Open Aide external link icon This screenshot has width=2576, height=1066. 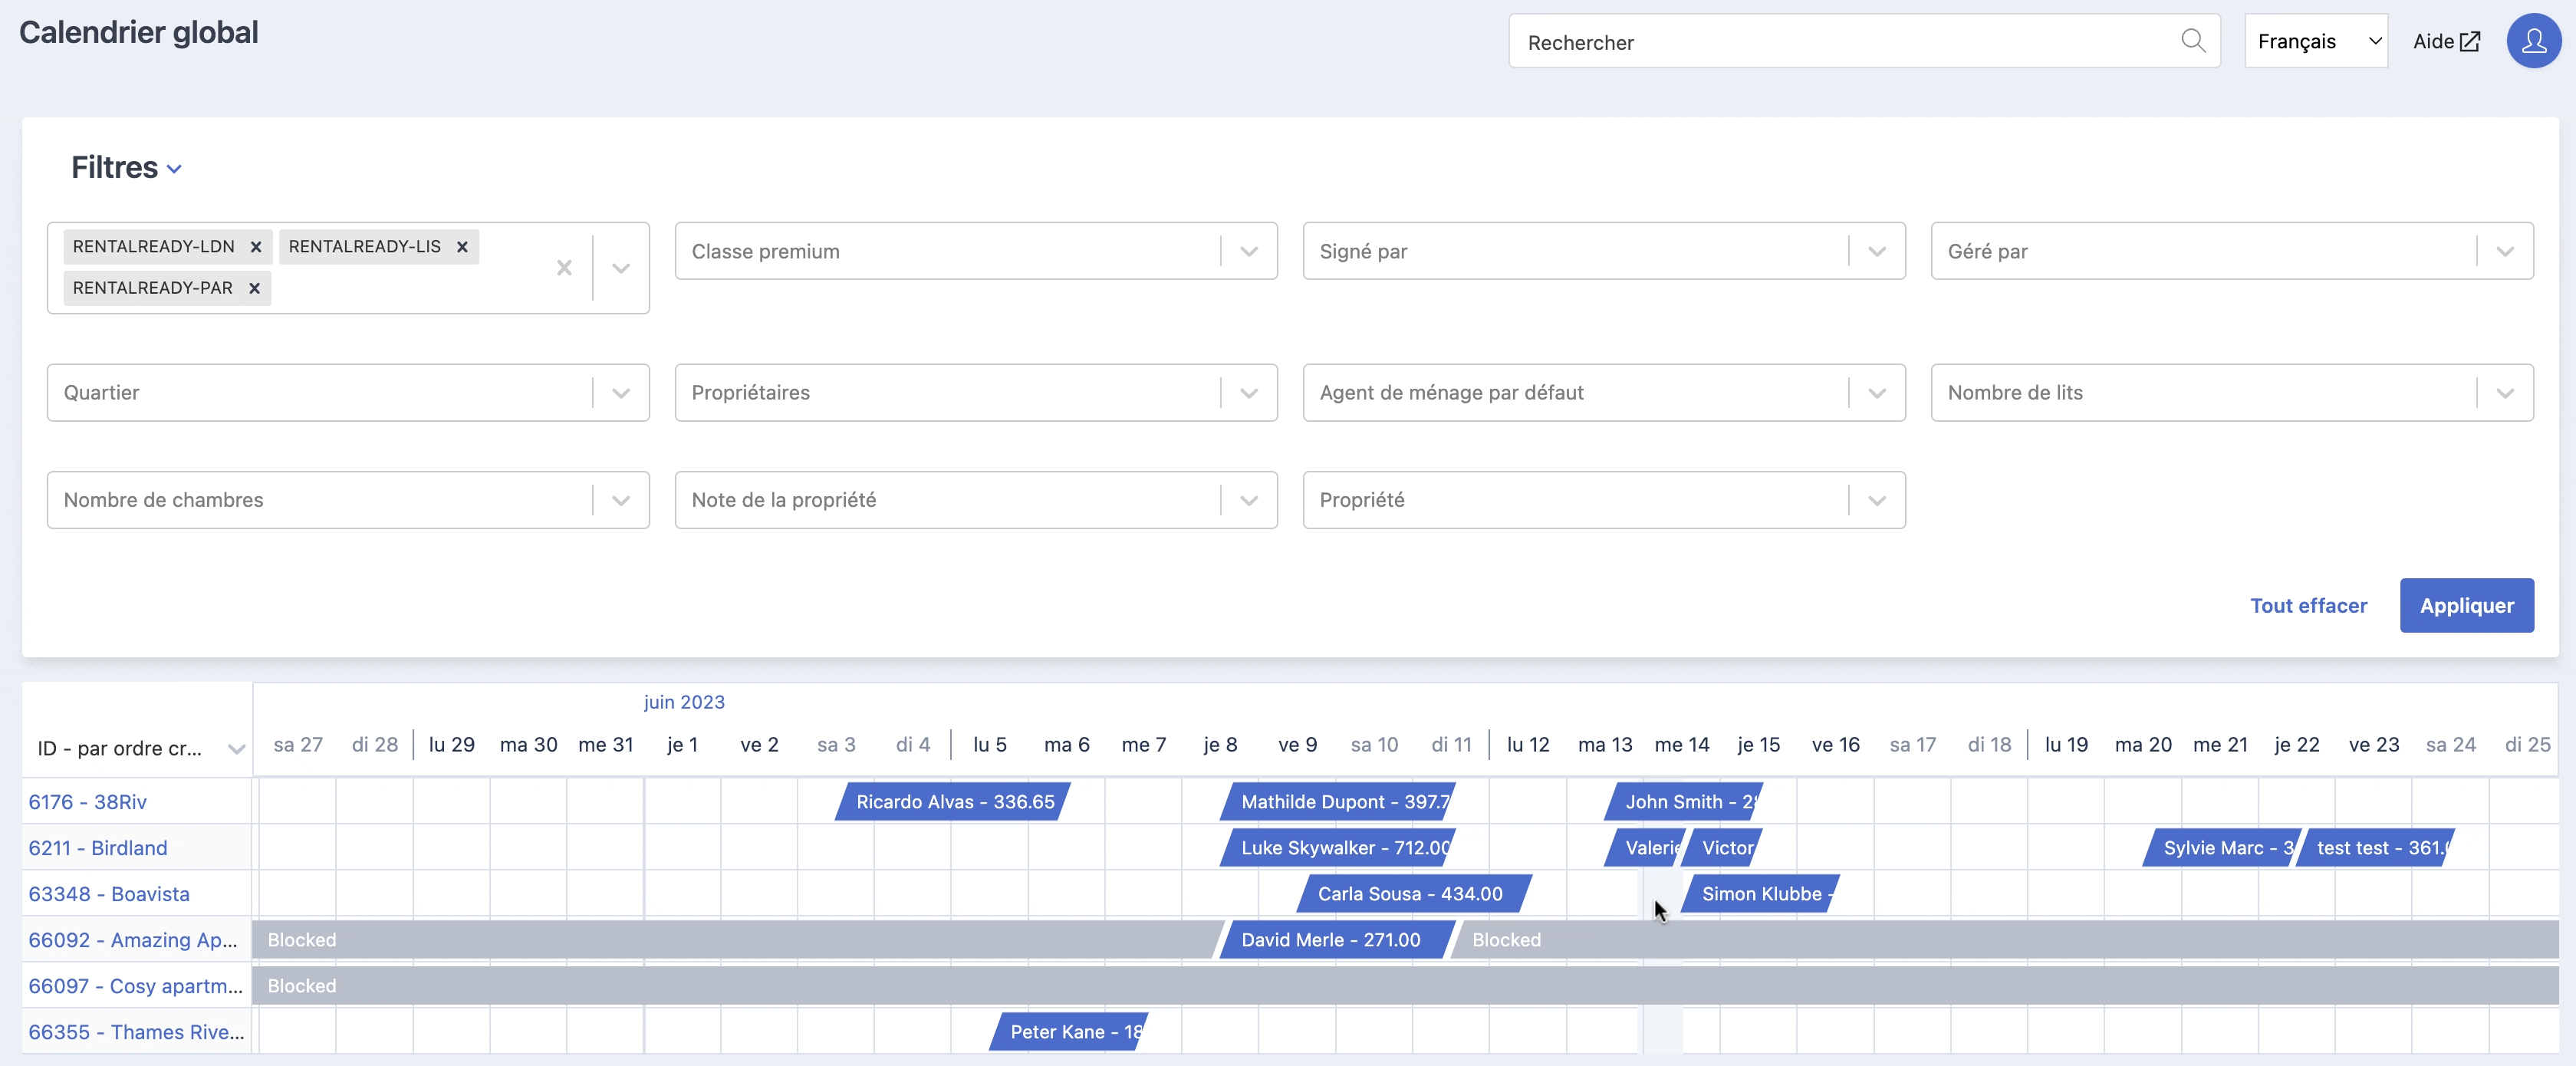click(x=2469, y=41)
